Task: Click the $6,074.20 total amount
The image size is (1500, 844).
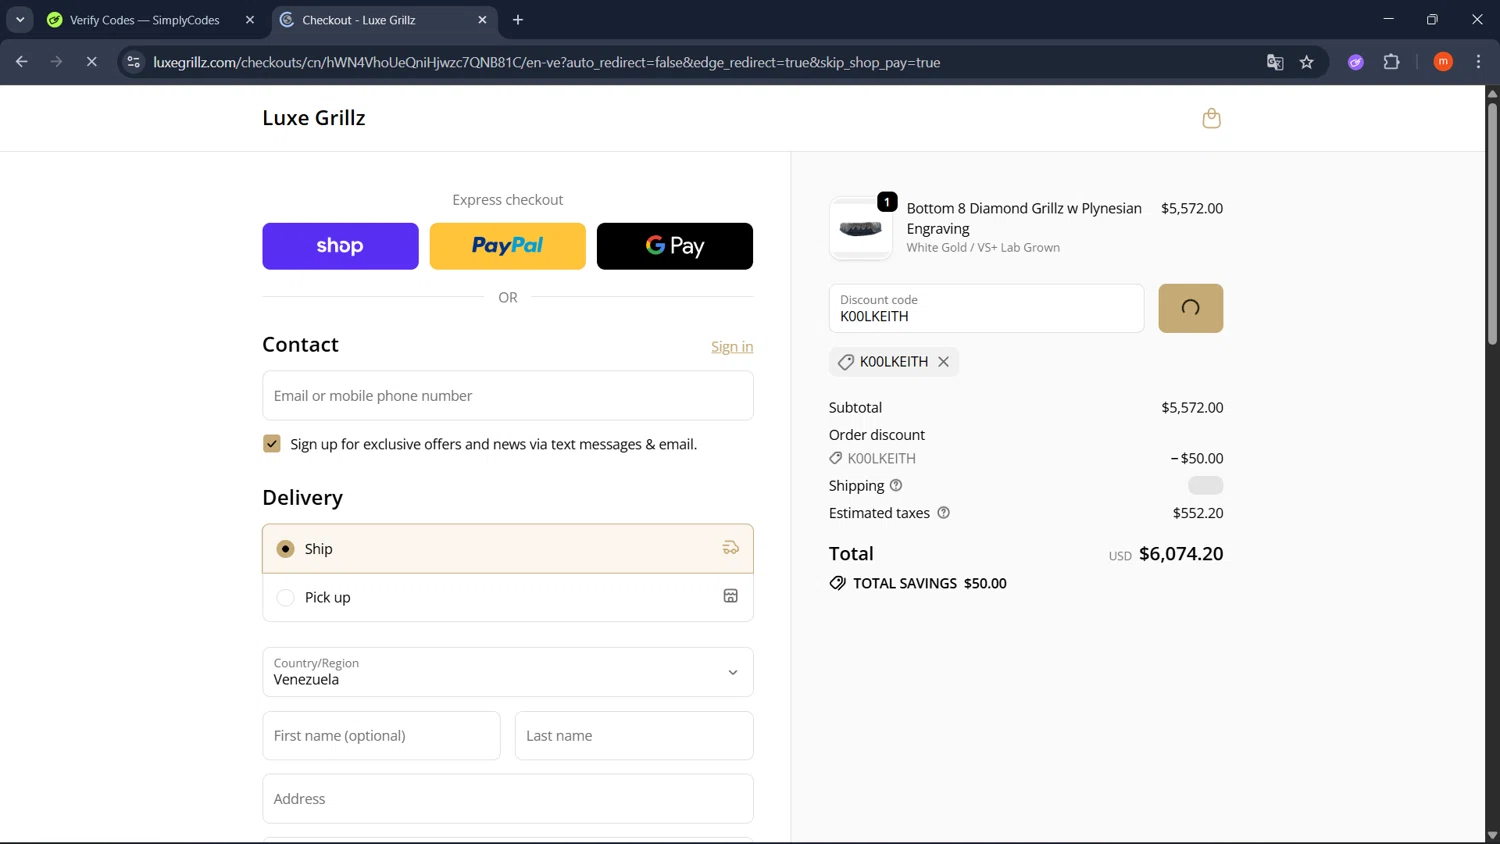Action: 1181,554
